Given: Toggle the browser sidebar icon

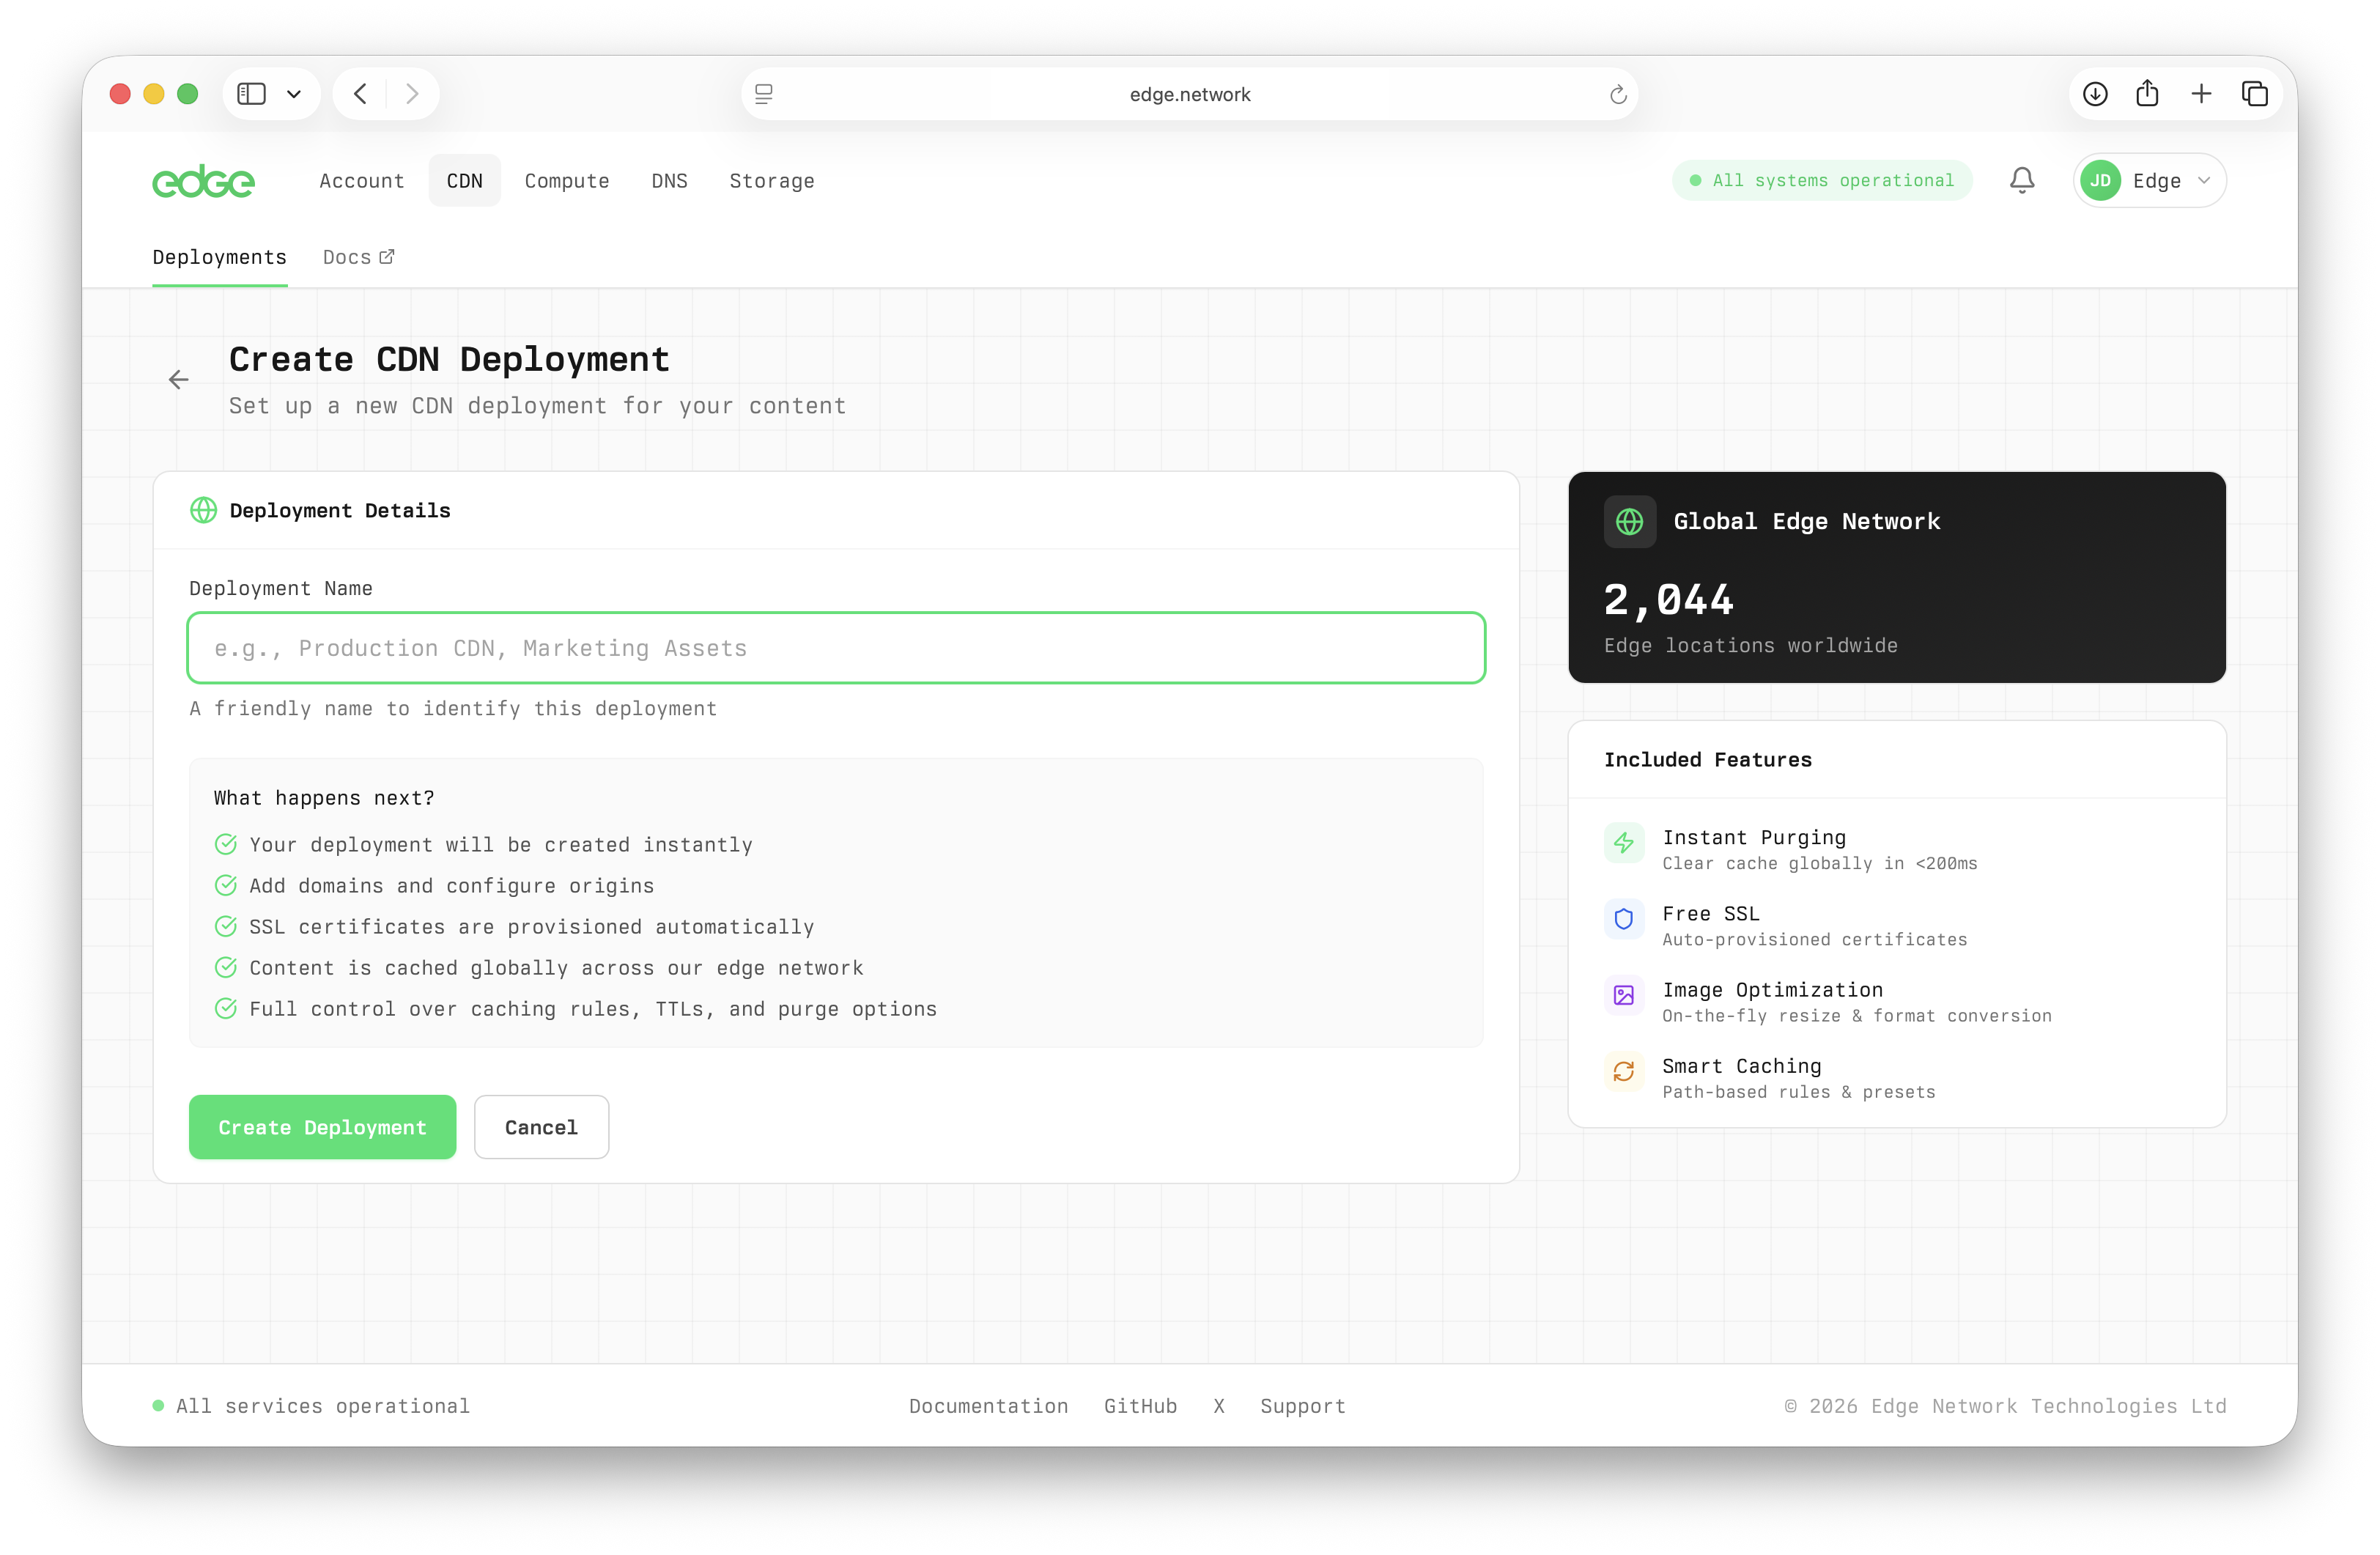Looking at the screenshot, I should click(251, 93).
